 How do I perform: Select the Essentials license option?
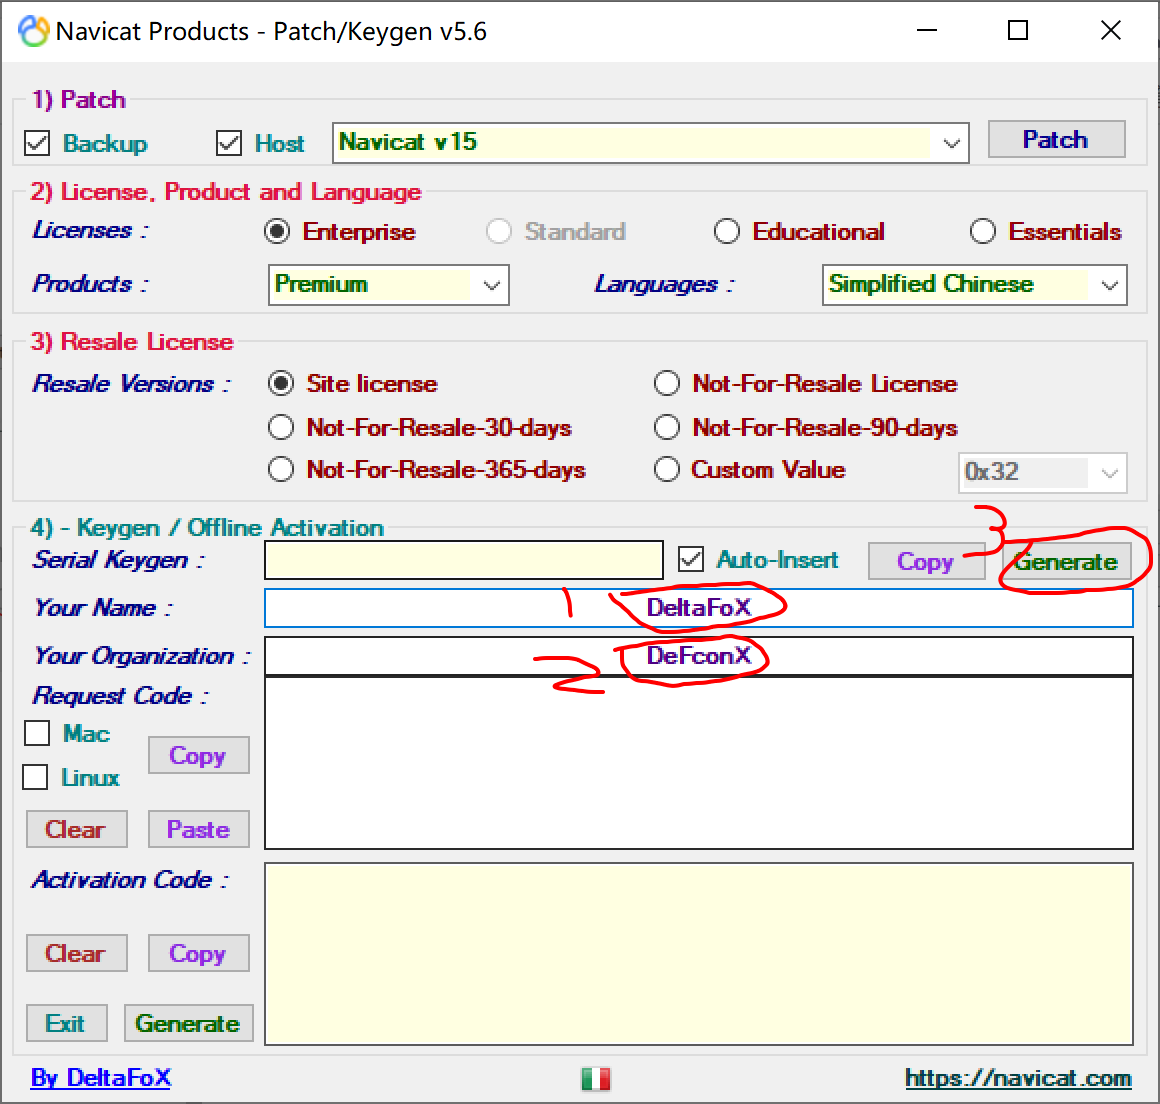(x=982, y=232)
